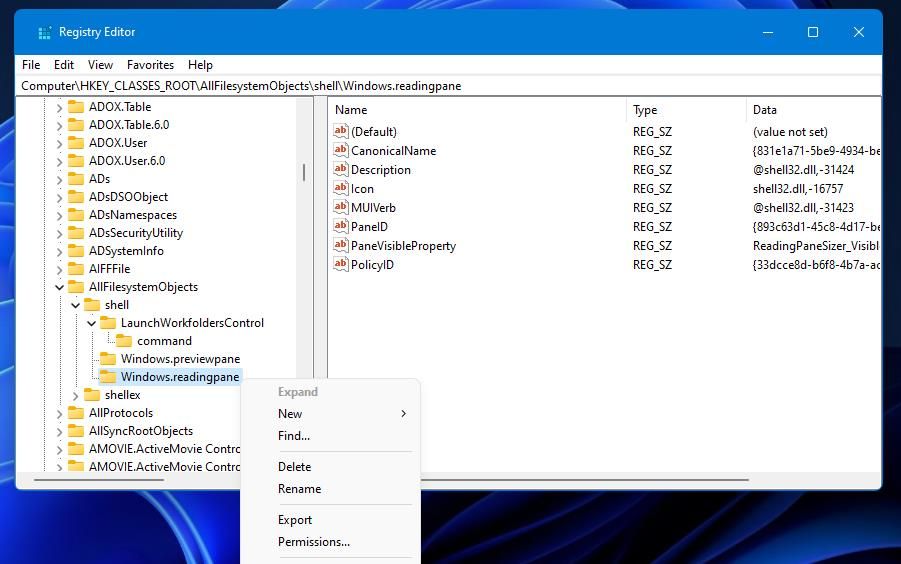
Task: Click the tree pane horizontal scrollbar
Action: point(99,479)
